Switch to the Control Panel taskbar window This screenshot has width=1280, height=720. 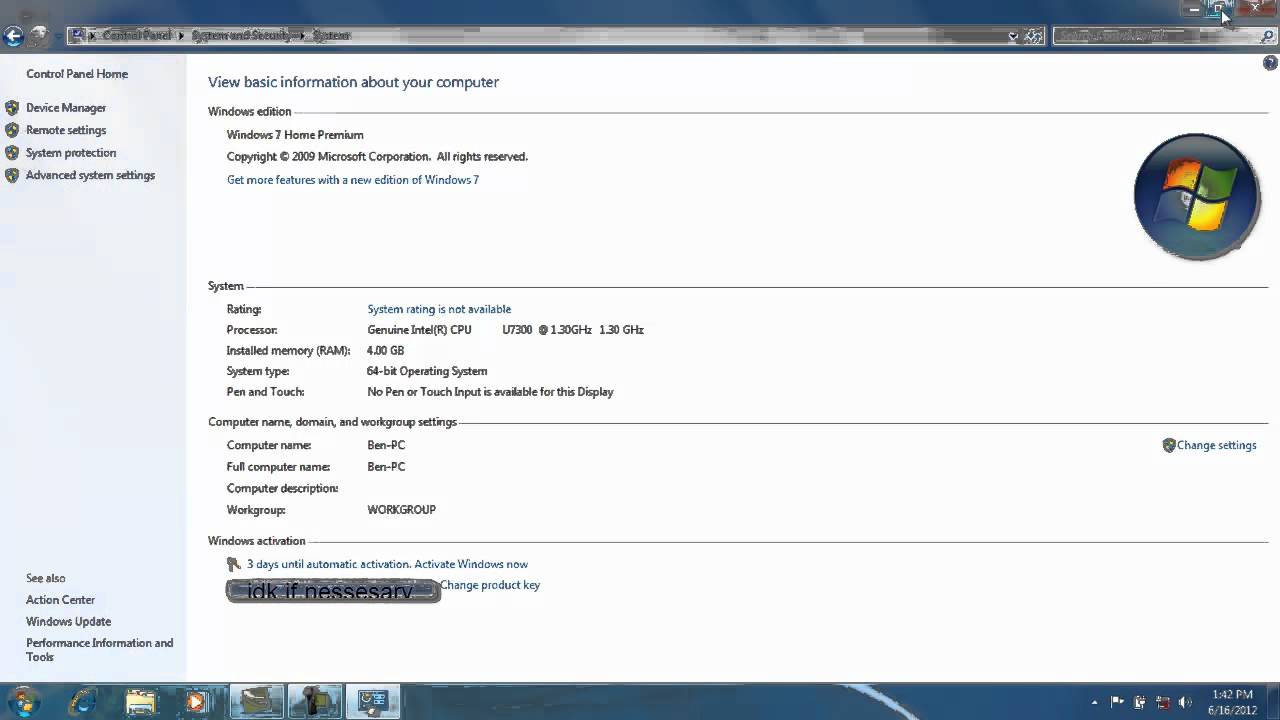pos(373,702)
